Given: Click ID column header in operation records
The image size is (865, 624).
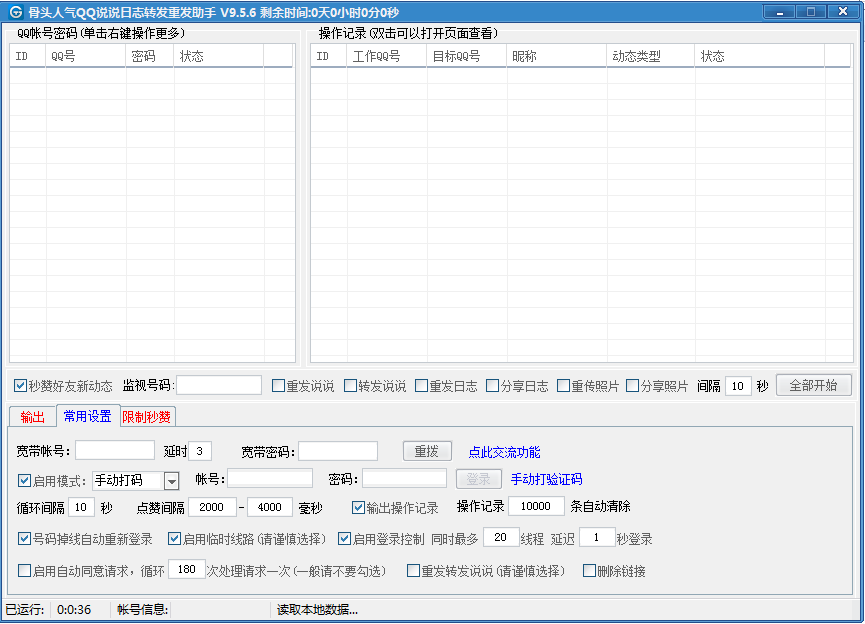Looking at the screenshot, I should pos(329,56).
